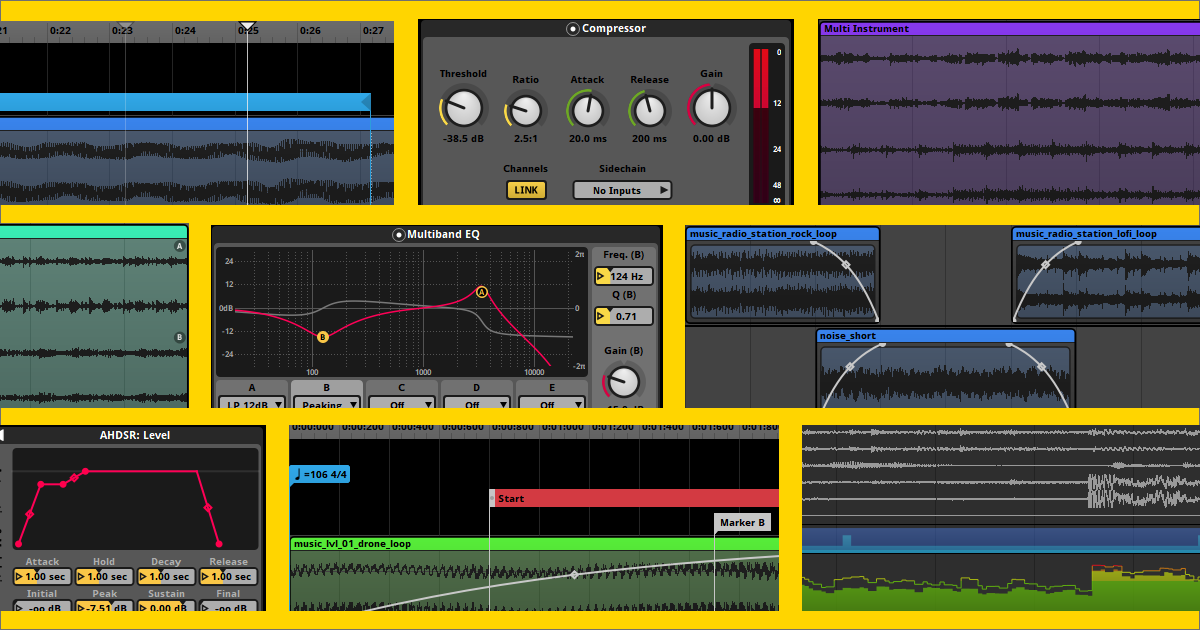Screen dimensions: 1200x630
Task: Toggle the Compressor bypass indicator
Action: point(573,29)
